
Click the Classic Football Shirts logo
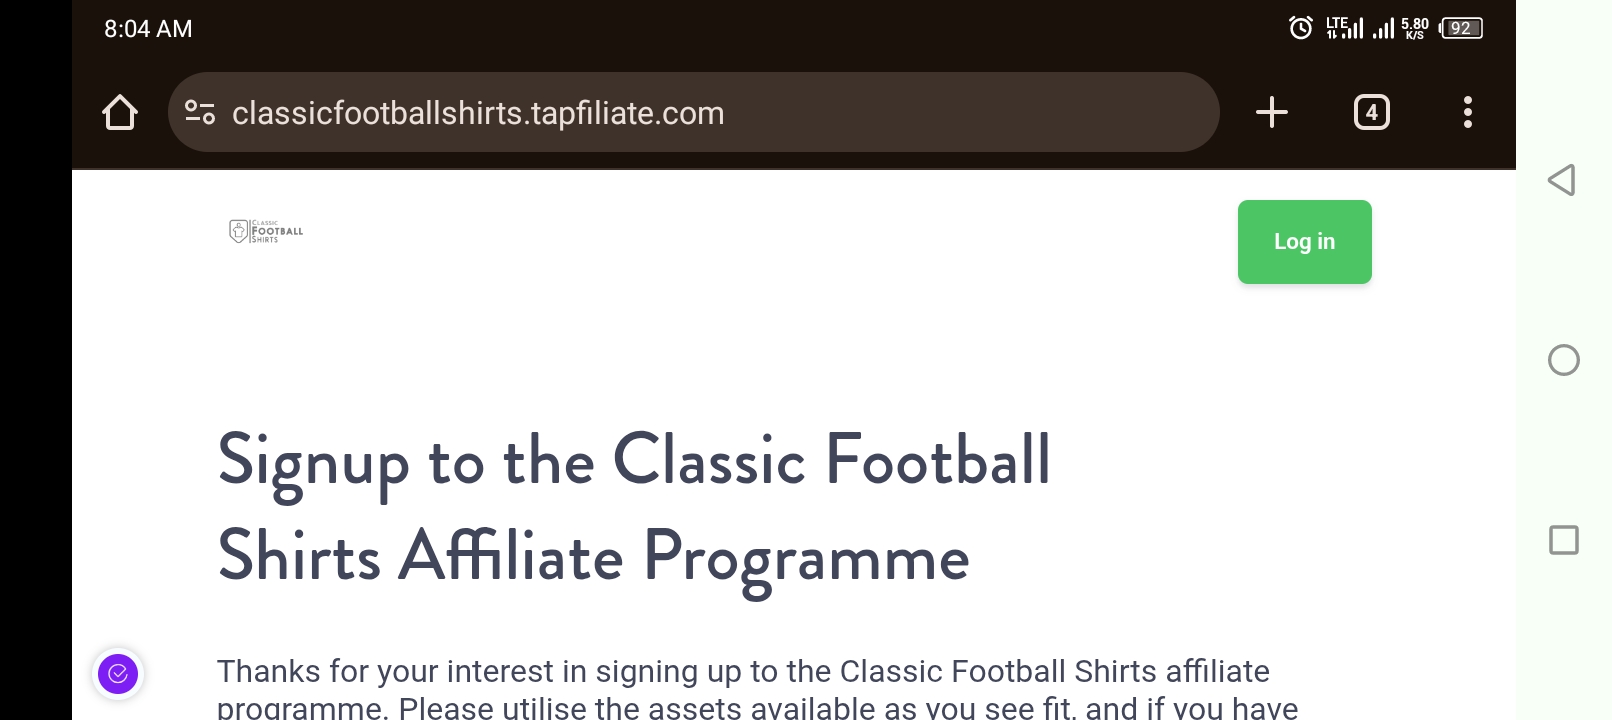[x=266, y=231]
